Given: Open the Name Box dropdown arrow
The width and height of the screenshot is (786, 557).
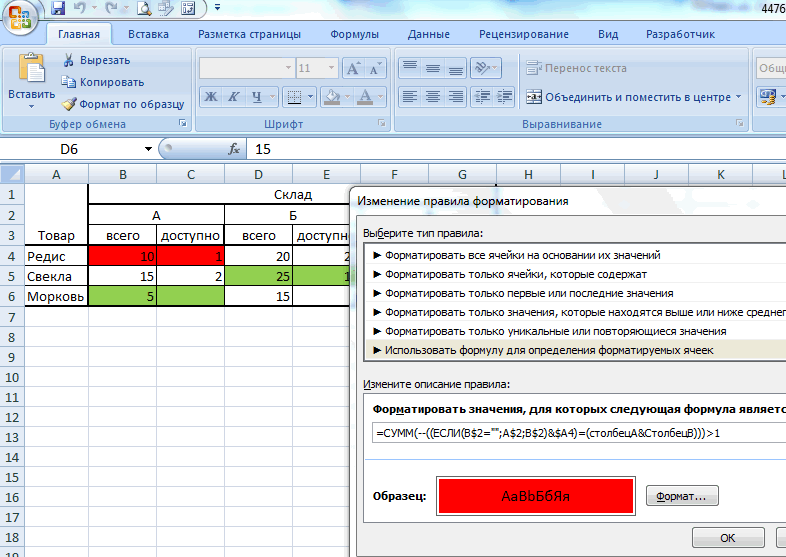Looking at the screenshot, I should [148, 149].
